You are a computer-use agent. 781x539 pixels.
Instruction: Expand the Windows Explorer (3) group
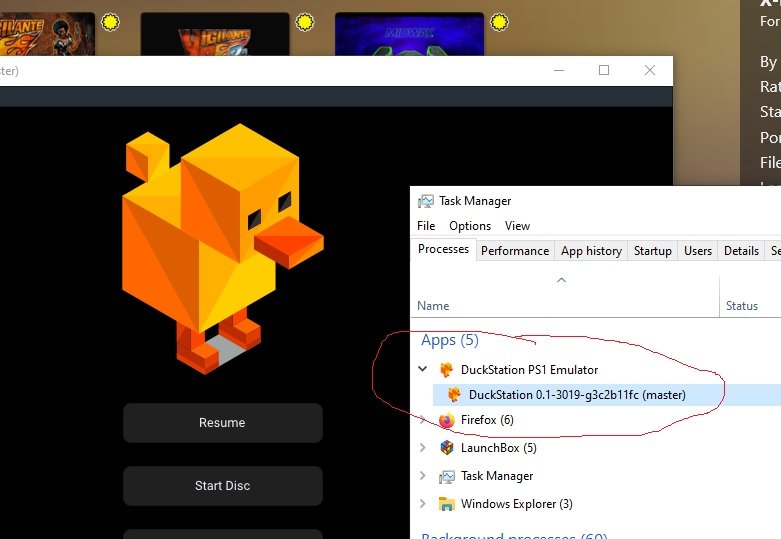point(422,504)
